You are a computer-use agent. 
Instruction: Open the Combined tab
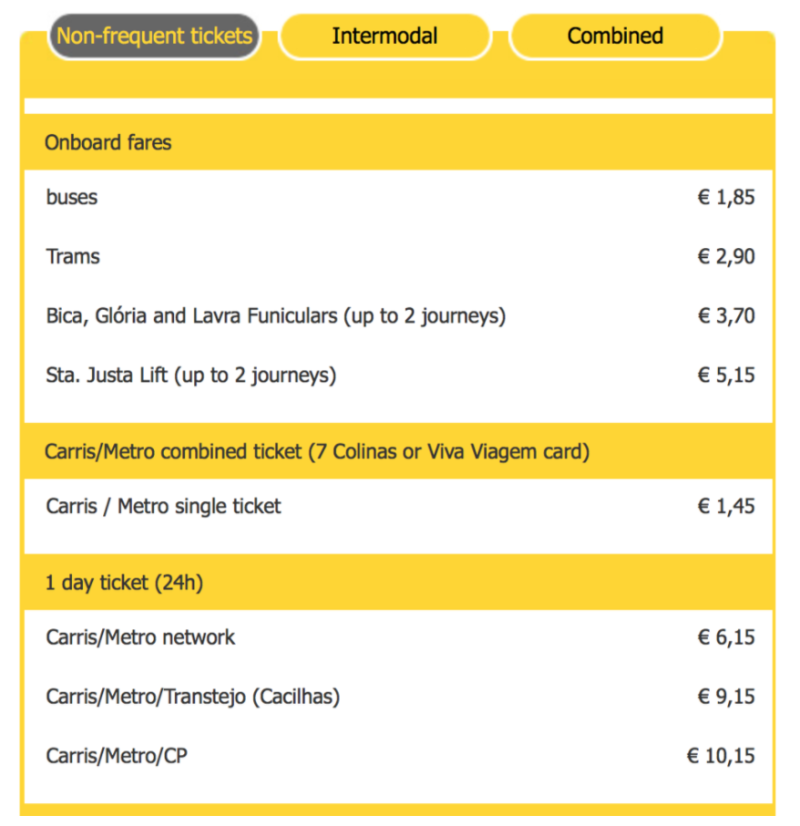pyautogui.click(x=615, y=36)
